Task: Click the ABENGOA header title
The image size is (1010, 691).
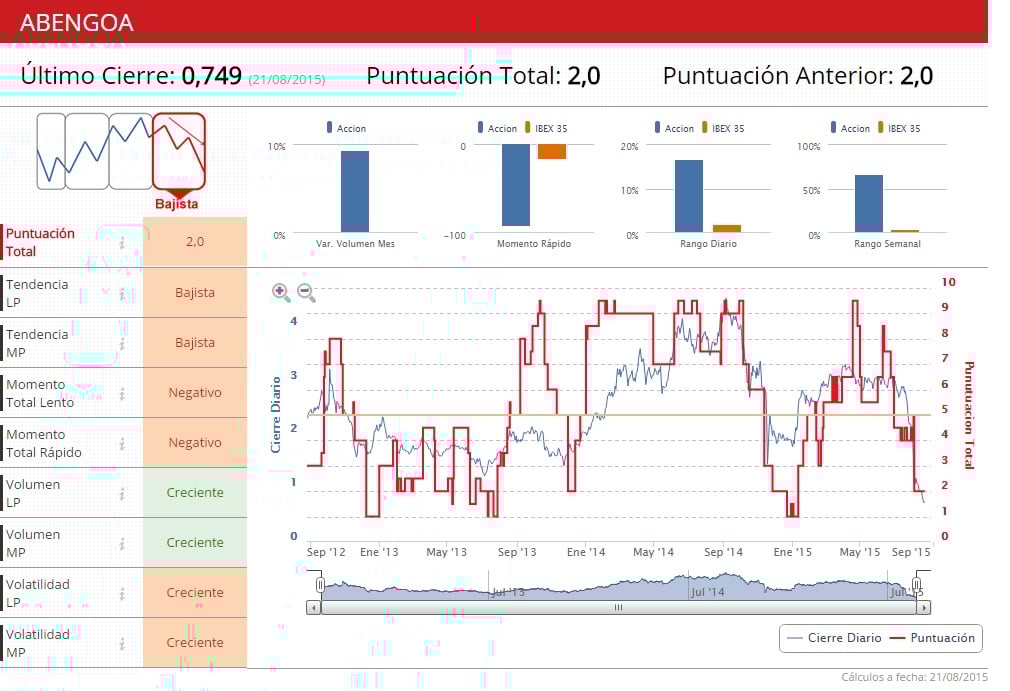Action: pos(77,23)
